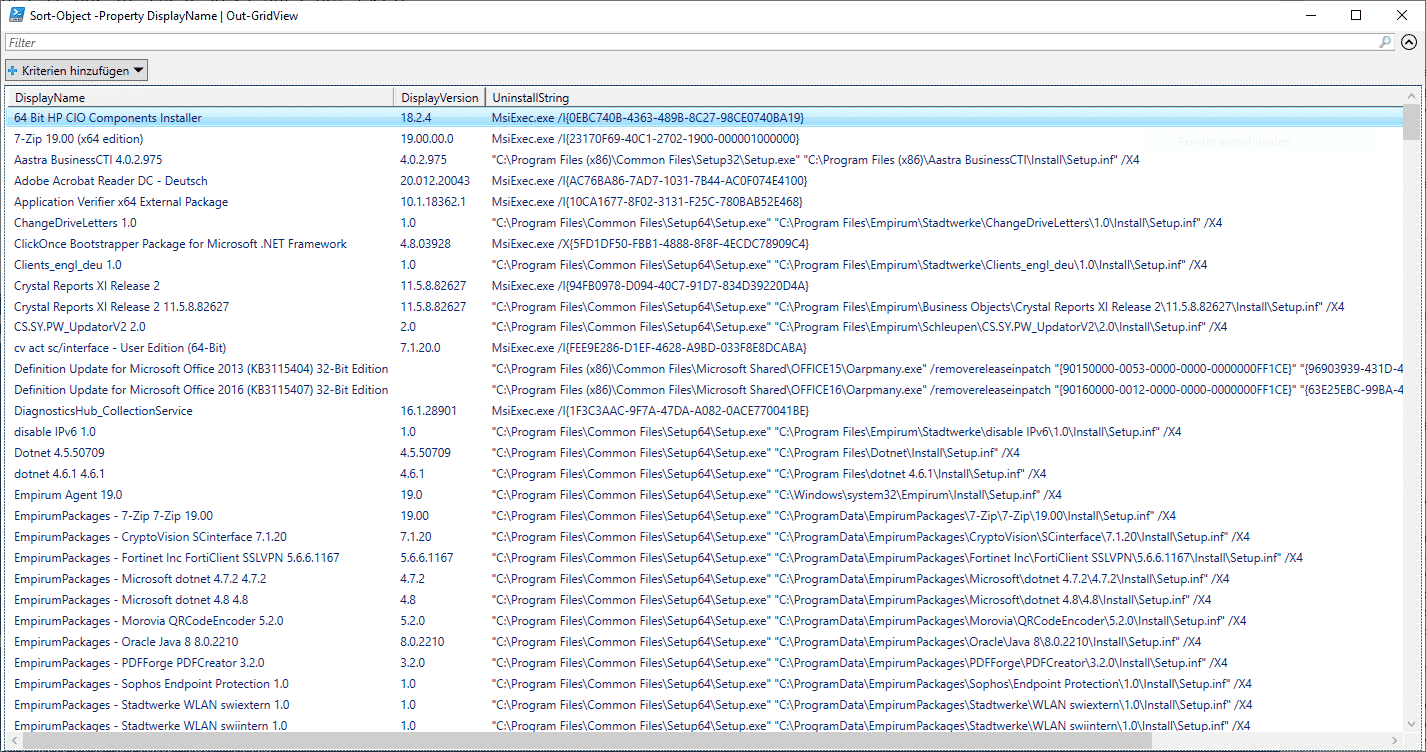Sort the list by the DisplayVersion column
Viewport: 1426px width, 752px height.
437,97
